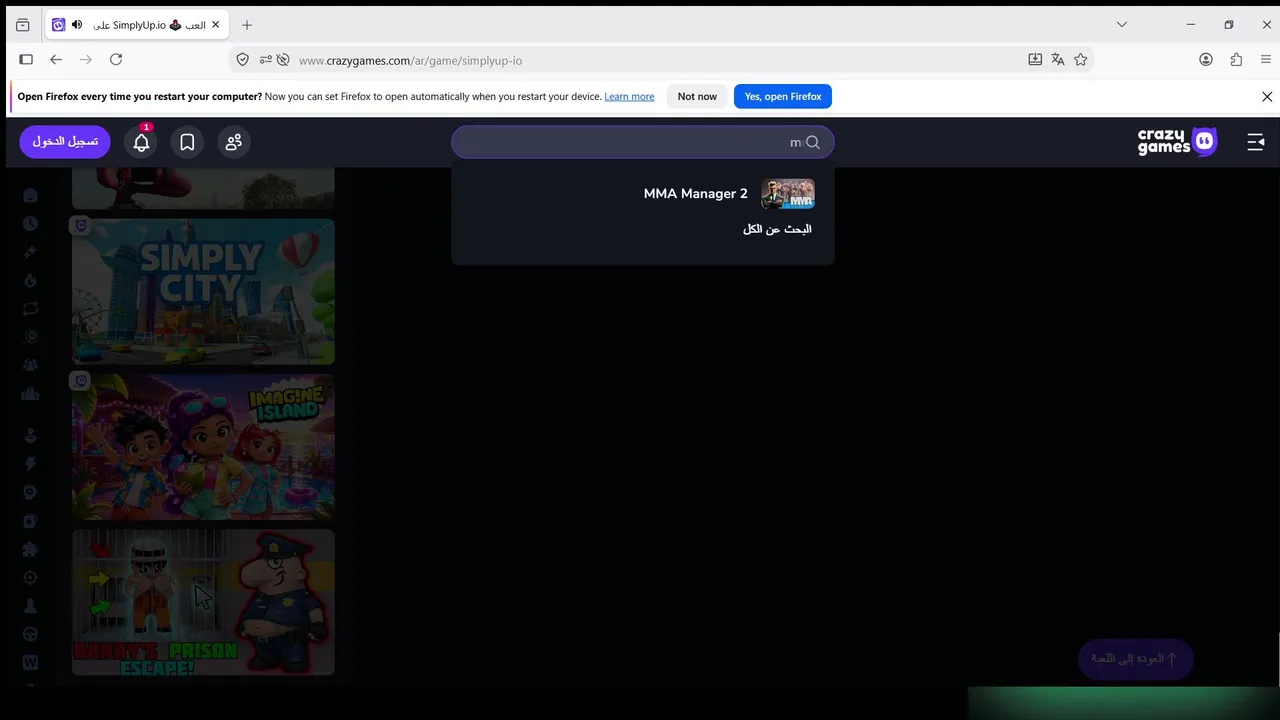Toggle the Firefox sidebar button

[26, 60]
